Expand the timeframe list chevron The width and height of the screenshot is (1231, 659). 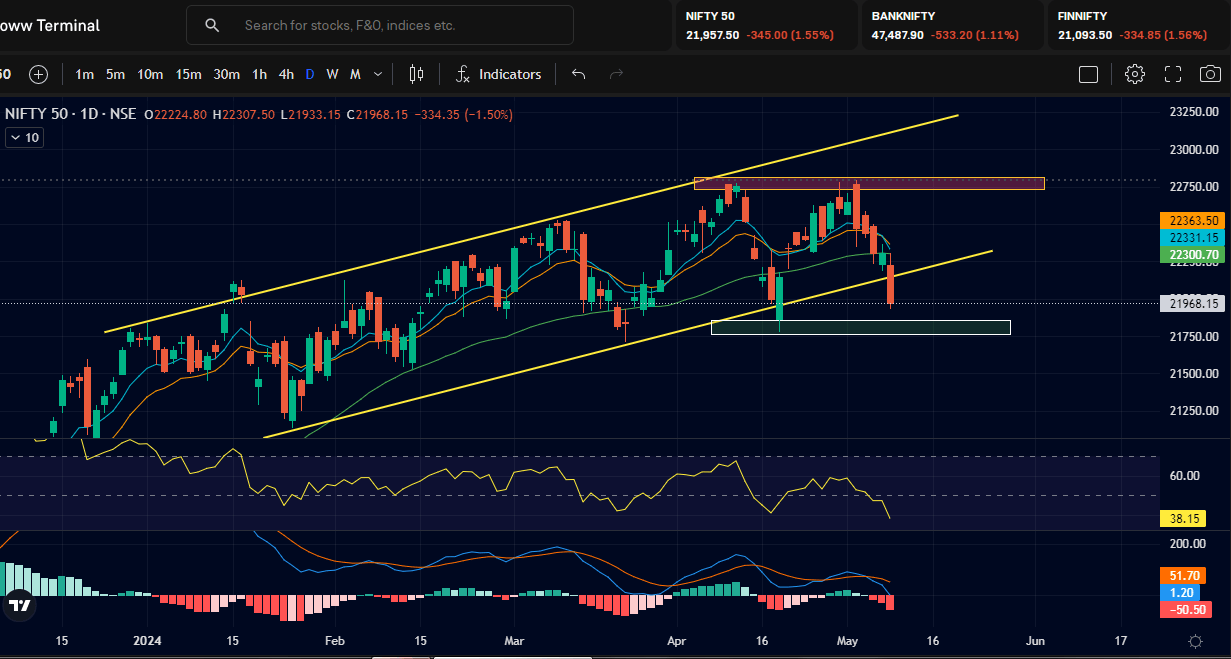[x=378, y=74]
